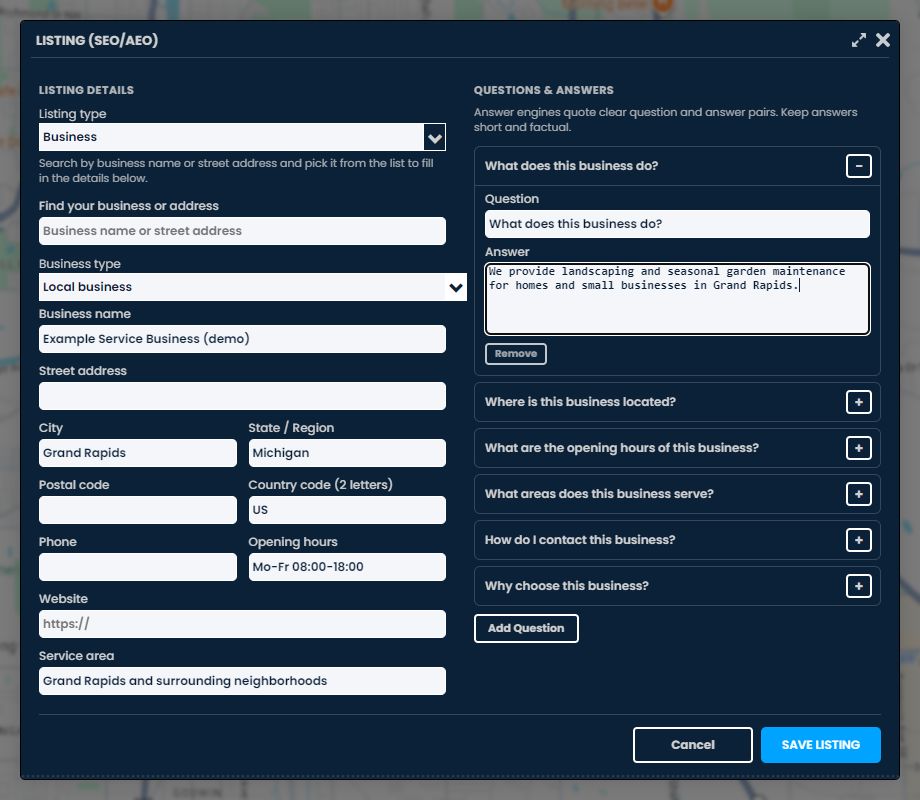Edit the City field Grand Rapids
The width and height of the screenshot is (920, 800).
(x=137, y=453)
